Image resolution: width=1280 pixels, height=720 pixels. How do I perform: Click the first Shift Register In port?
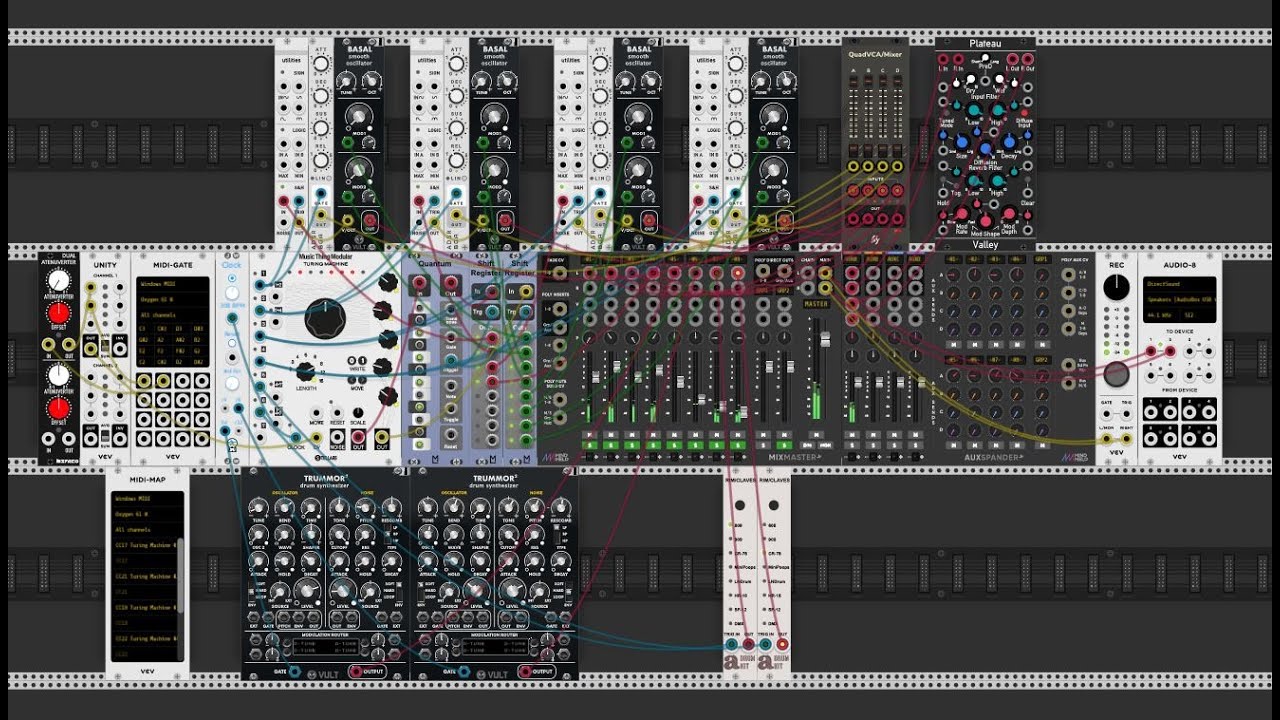pos(492,291)
